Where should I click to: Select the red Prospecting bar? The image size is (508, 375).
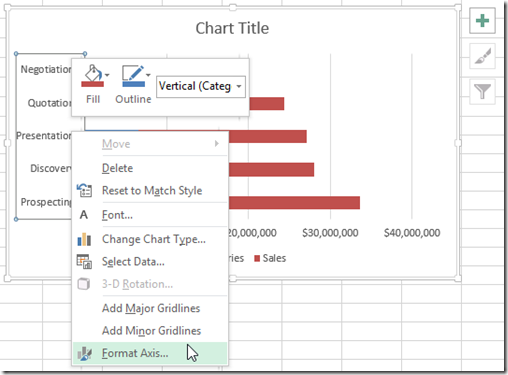tap(294, 203)
